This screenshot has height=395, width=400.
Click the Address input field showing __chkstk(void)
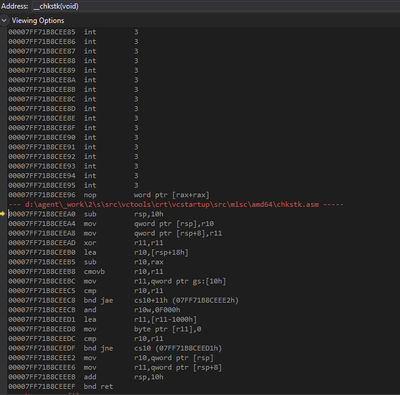coord(215,6)
